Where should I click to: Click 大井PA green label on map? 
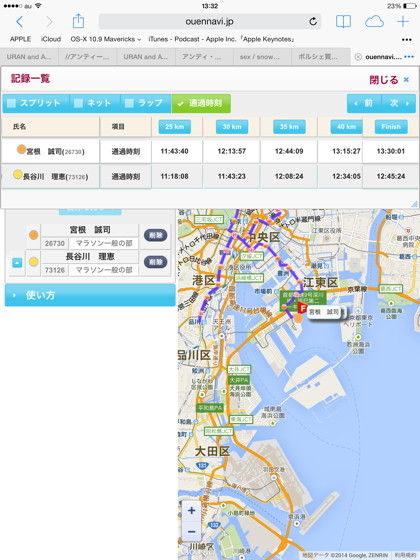click(x=239, y=380)
